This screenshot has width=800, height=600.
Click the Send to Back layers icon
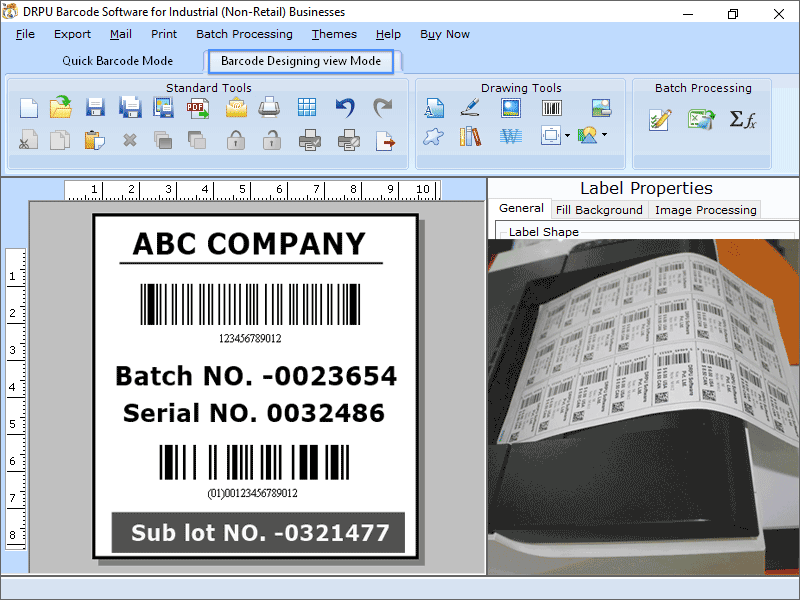pyautogui.click(x=197, y=140)
